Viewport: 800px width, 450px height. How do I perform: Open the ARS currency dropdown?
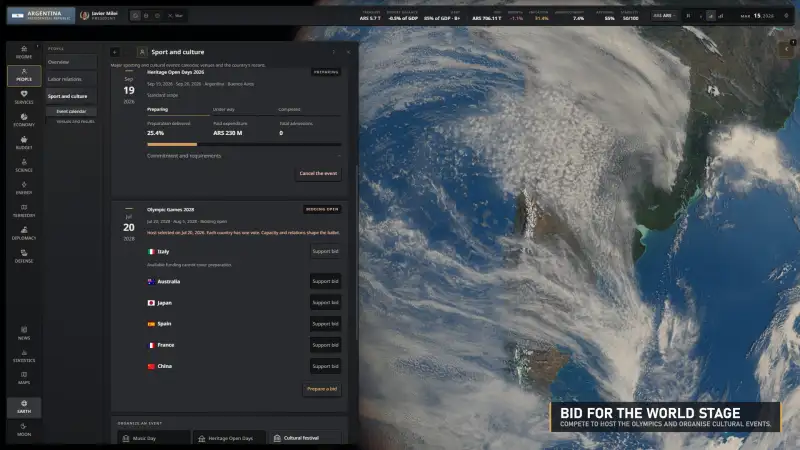pos(664,16)
